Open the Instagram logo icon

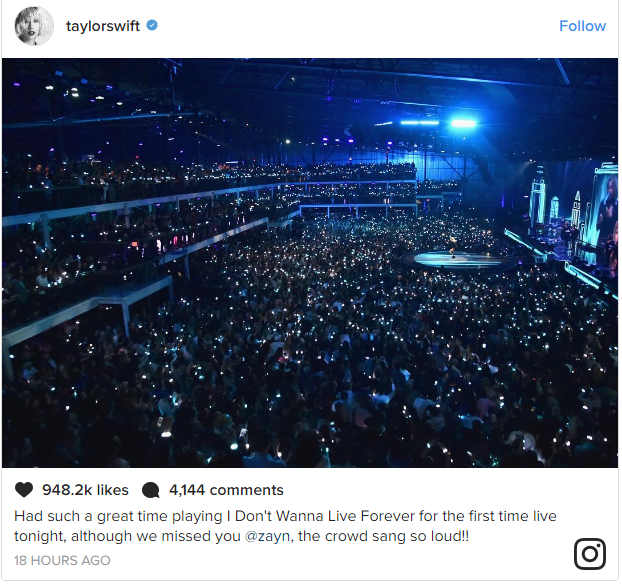[x=590, y=554]
